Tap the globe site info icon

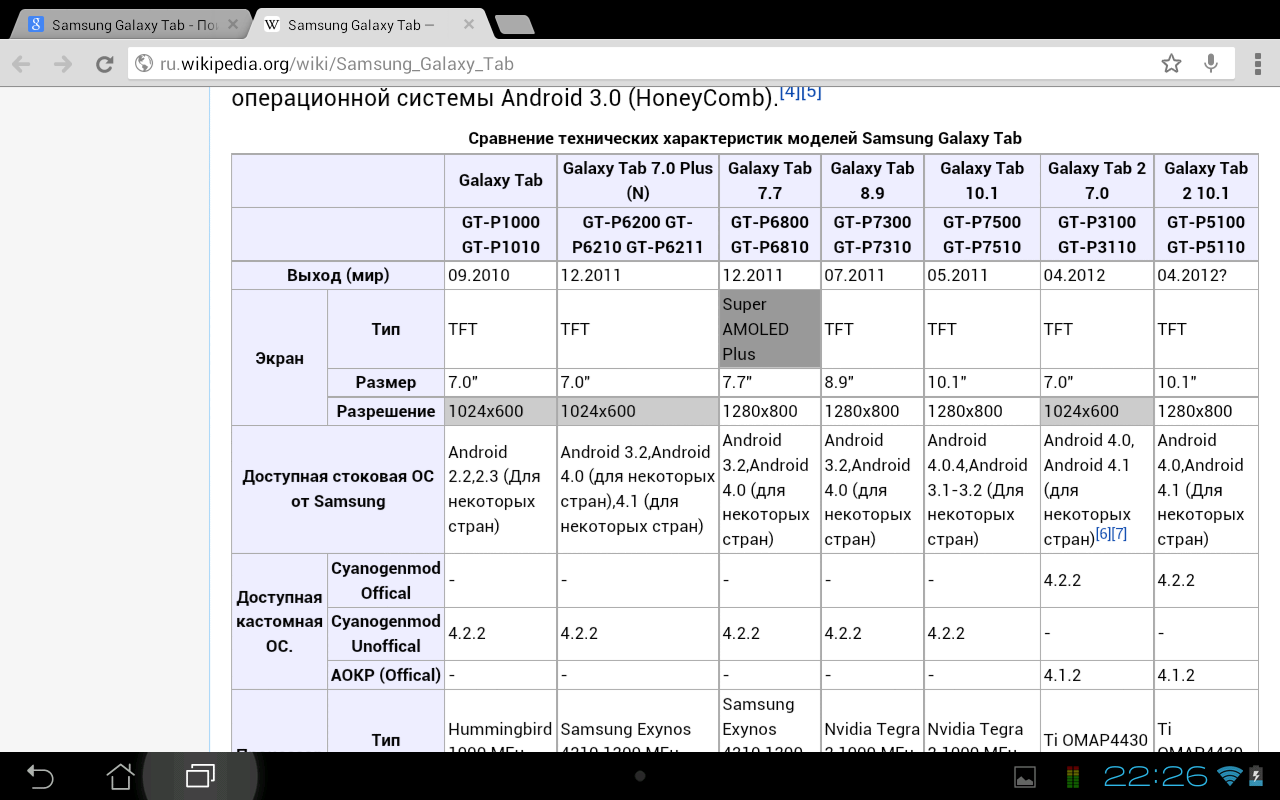[144, 64]
